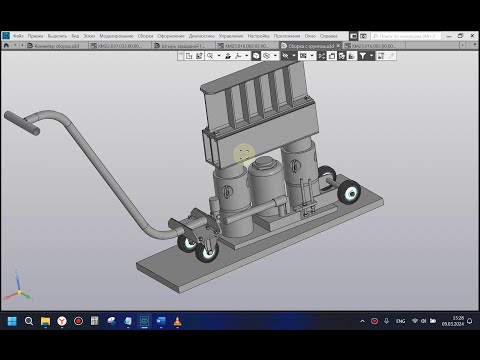This screenshot has width=480, height=360.
Task: Open the Окно menu
Action: point(310,36)
